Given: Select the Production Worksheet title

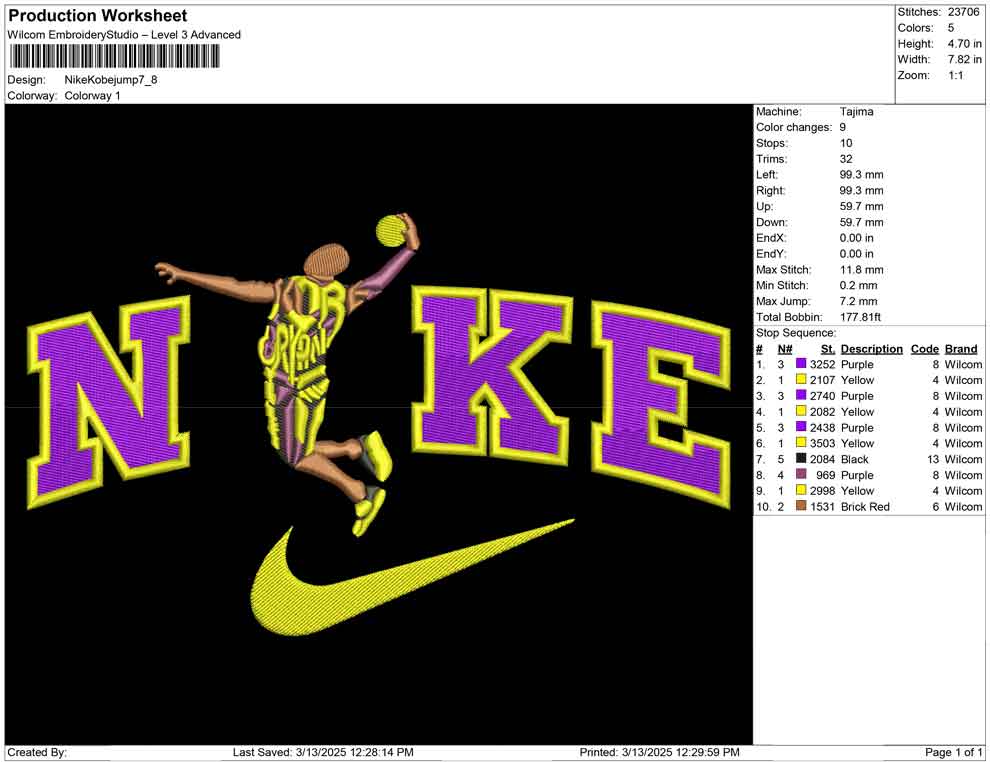Looking at the screenshot, I should [x=98, y=16].
